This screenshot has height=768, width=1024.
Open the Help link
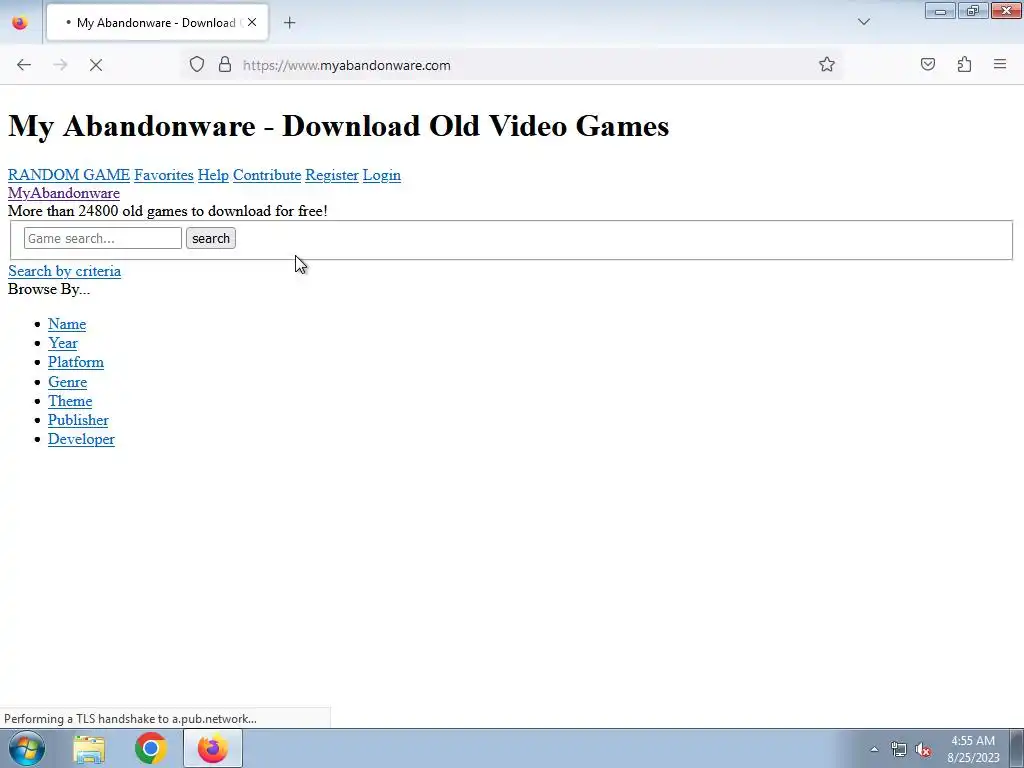coord(213,175)
